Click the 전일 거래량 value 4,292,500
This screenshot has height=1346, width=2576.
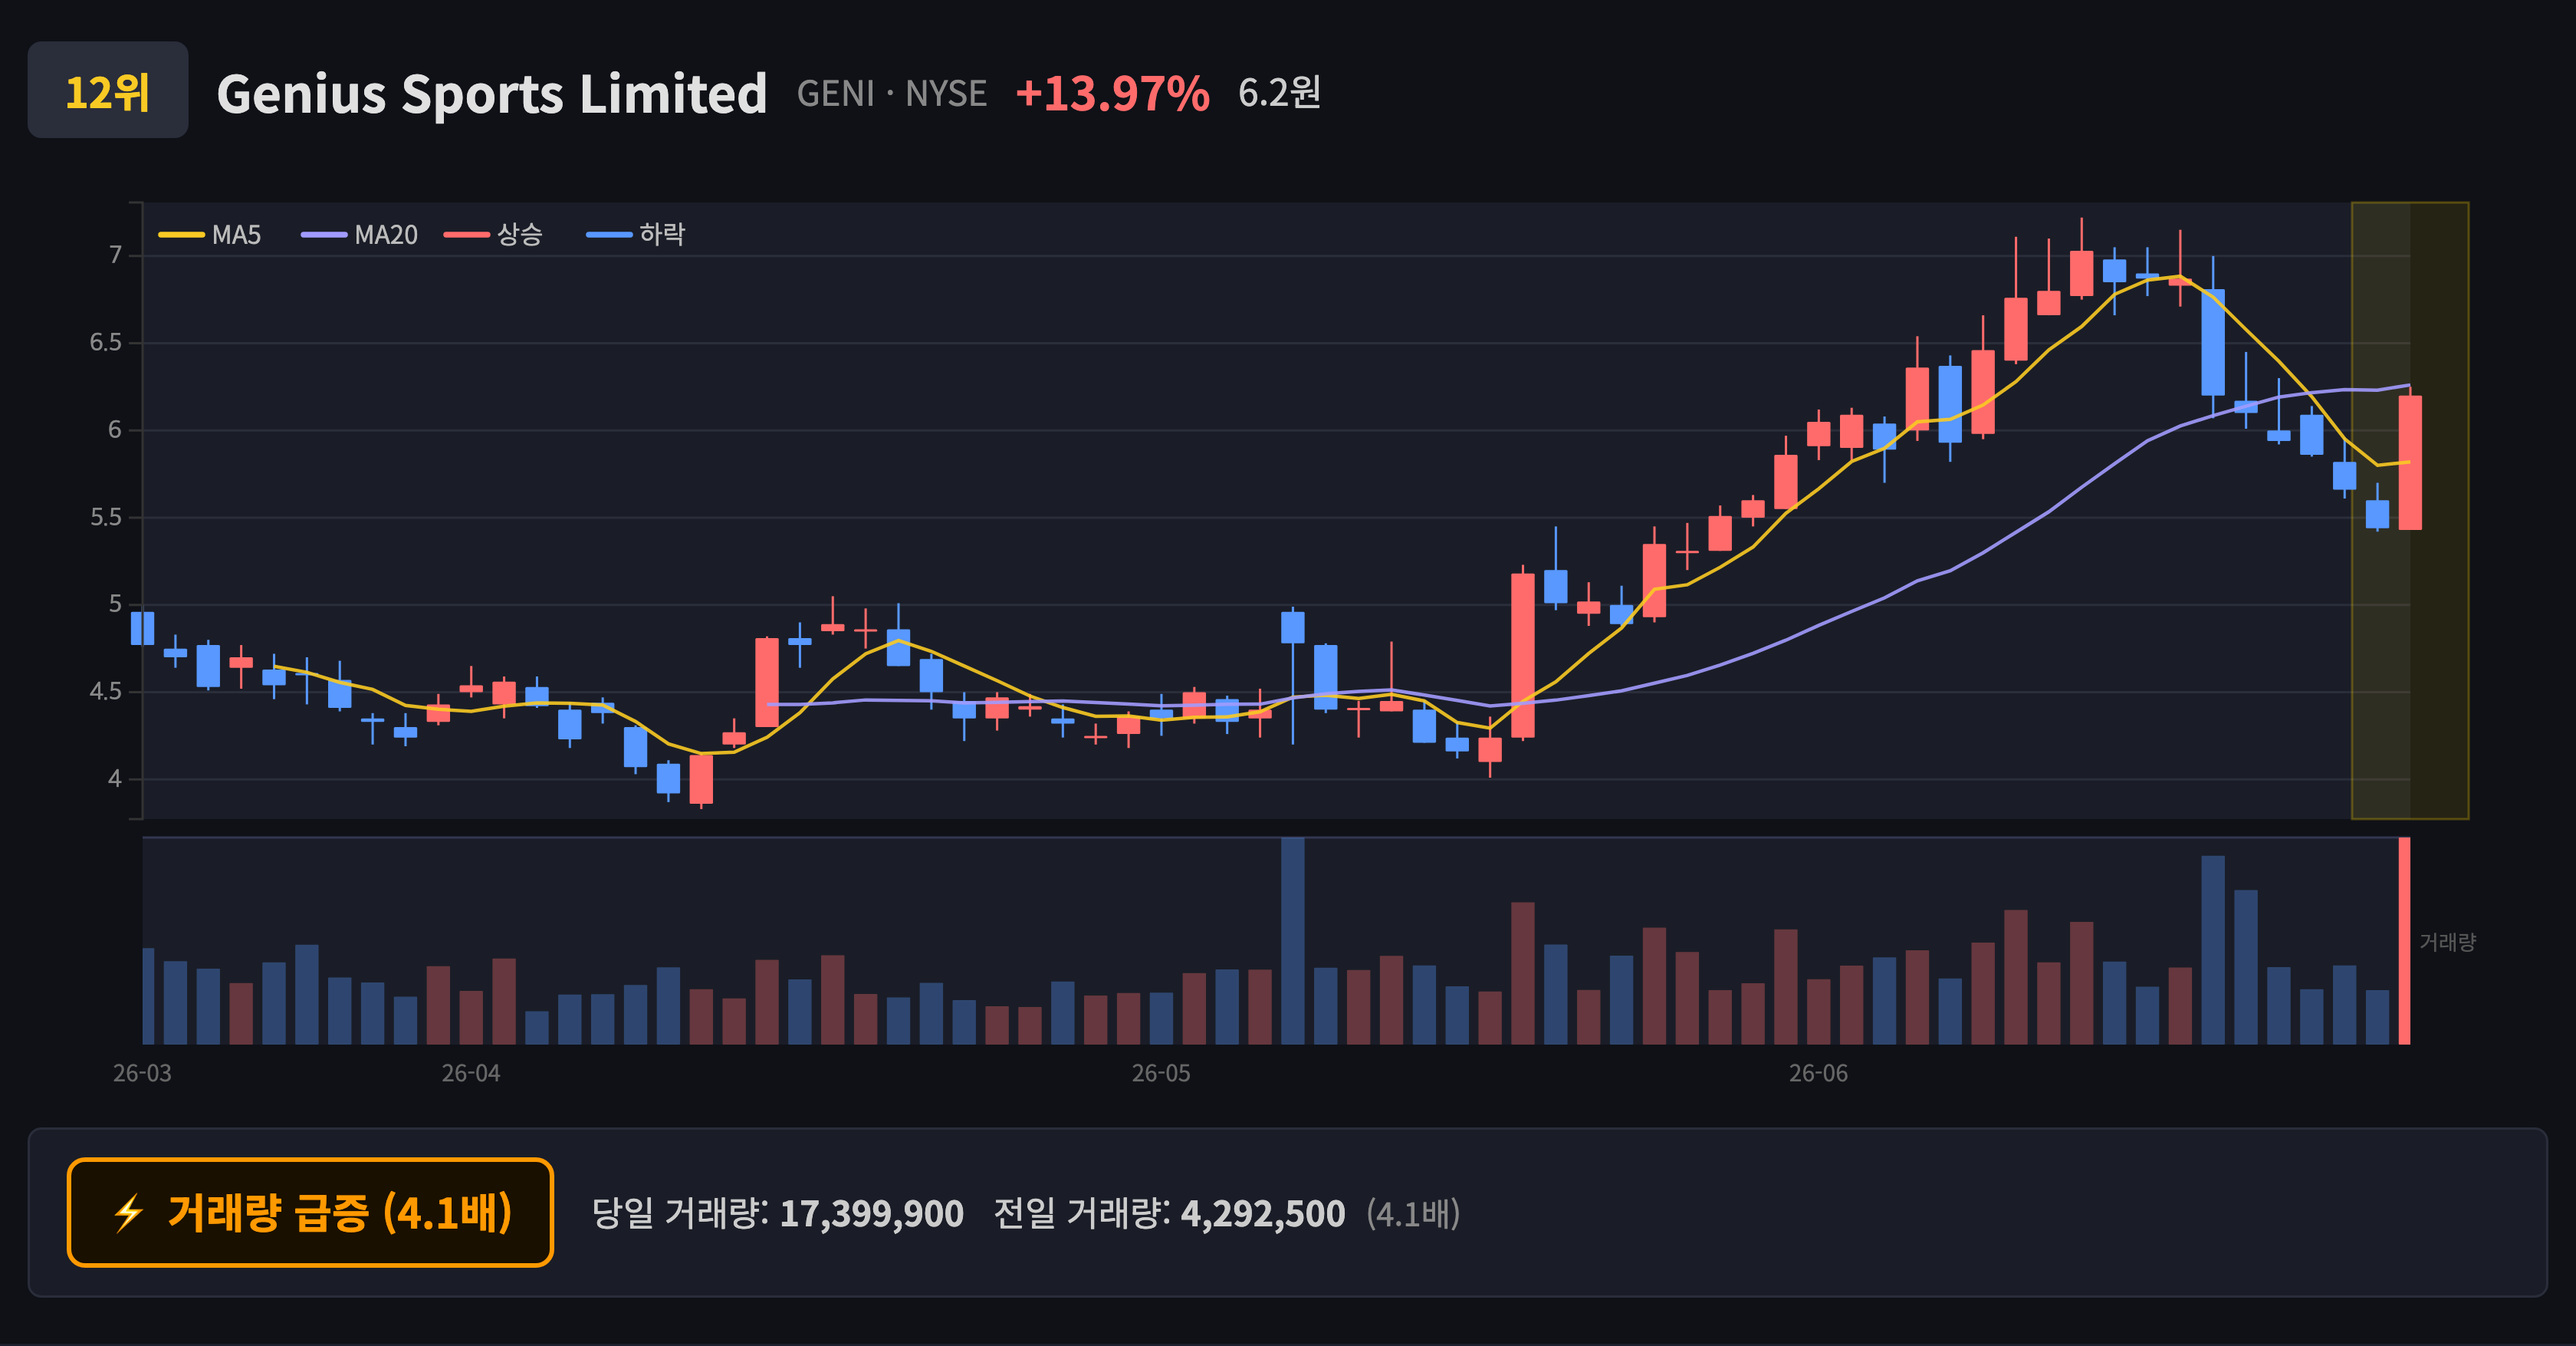1263,1214
